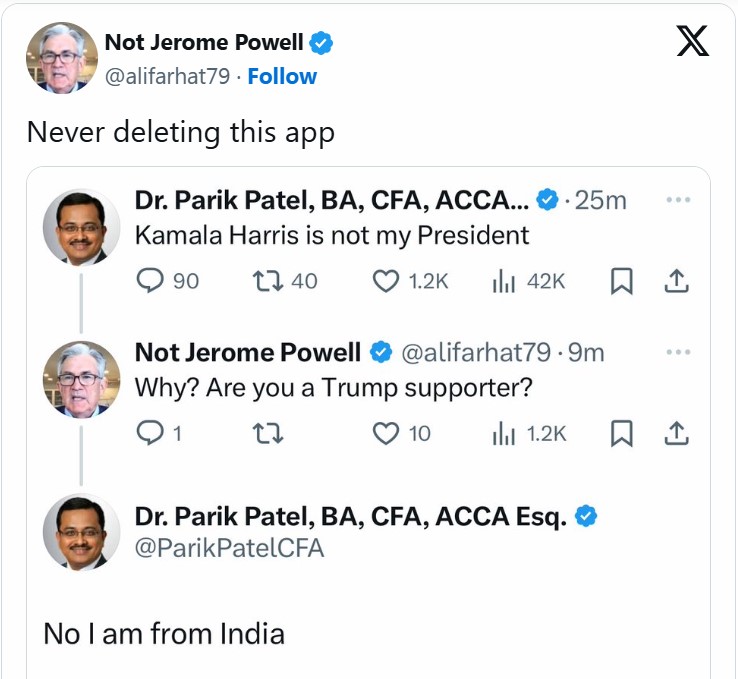Click the reply icon with 90 comments
This screenshot has width=738, height=679.
tap(149, 282)
